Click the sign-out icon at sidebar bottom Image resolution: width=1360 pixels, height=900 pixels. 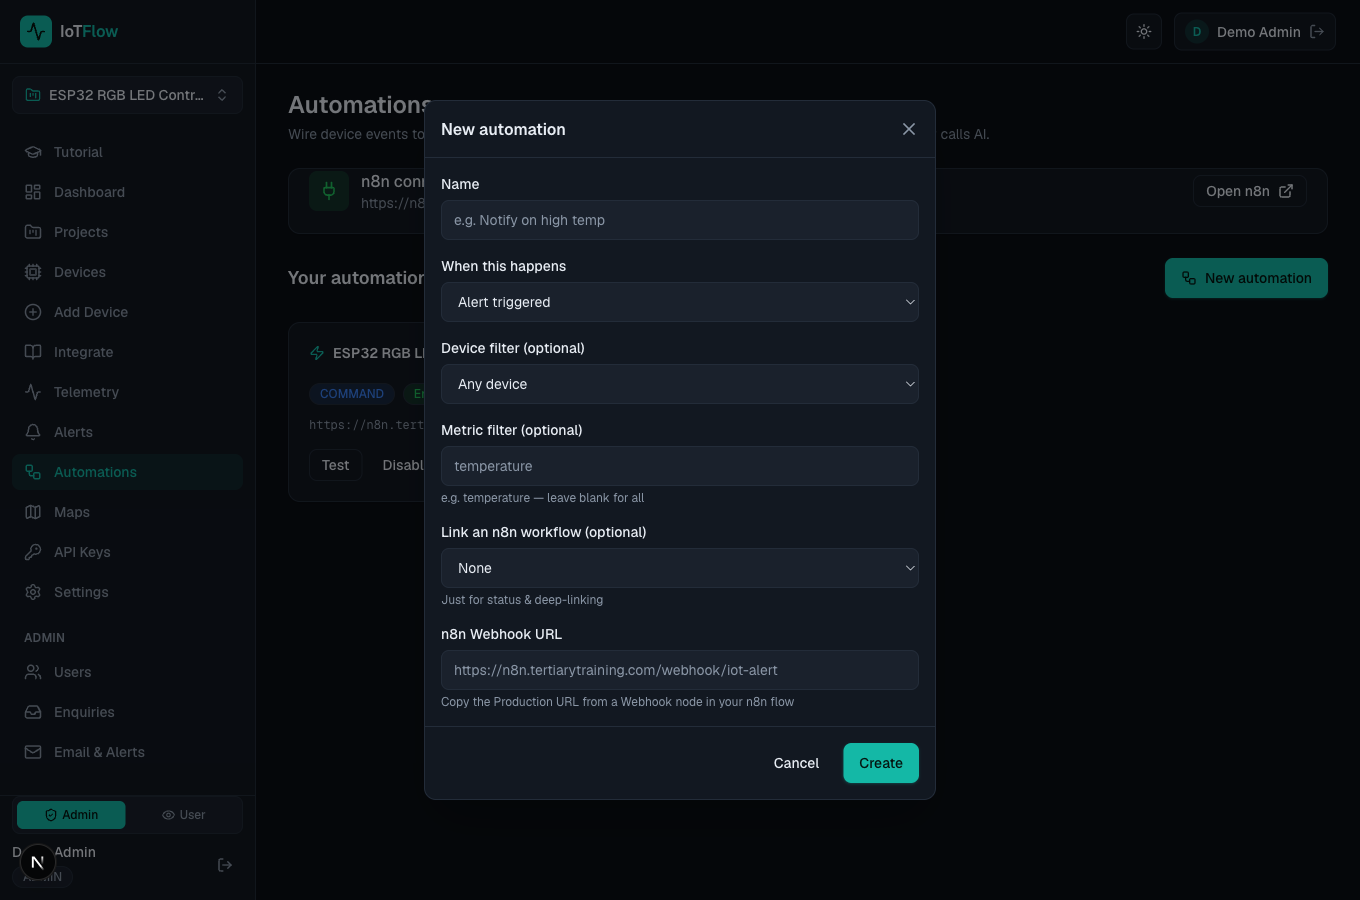[225, 865]
